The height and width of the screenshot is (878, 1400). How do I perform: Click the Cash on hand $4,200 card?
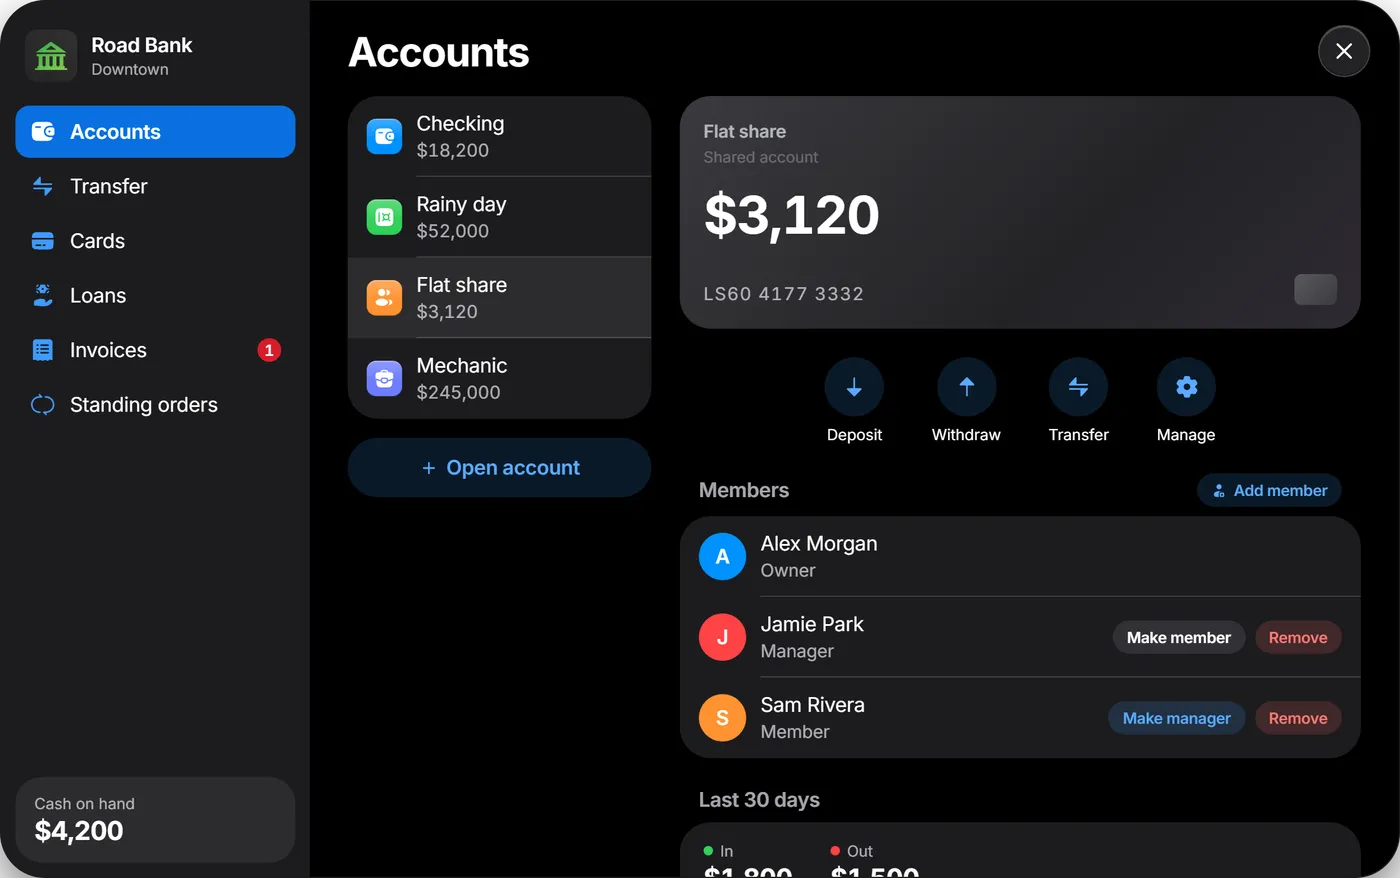[155, 820]
